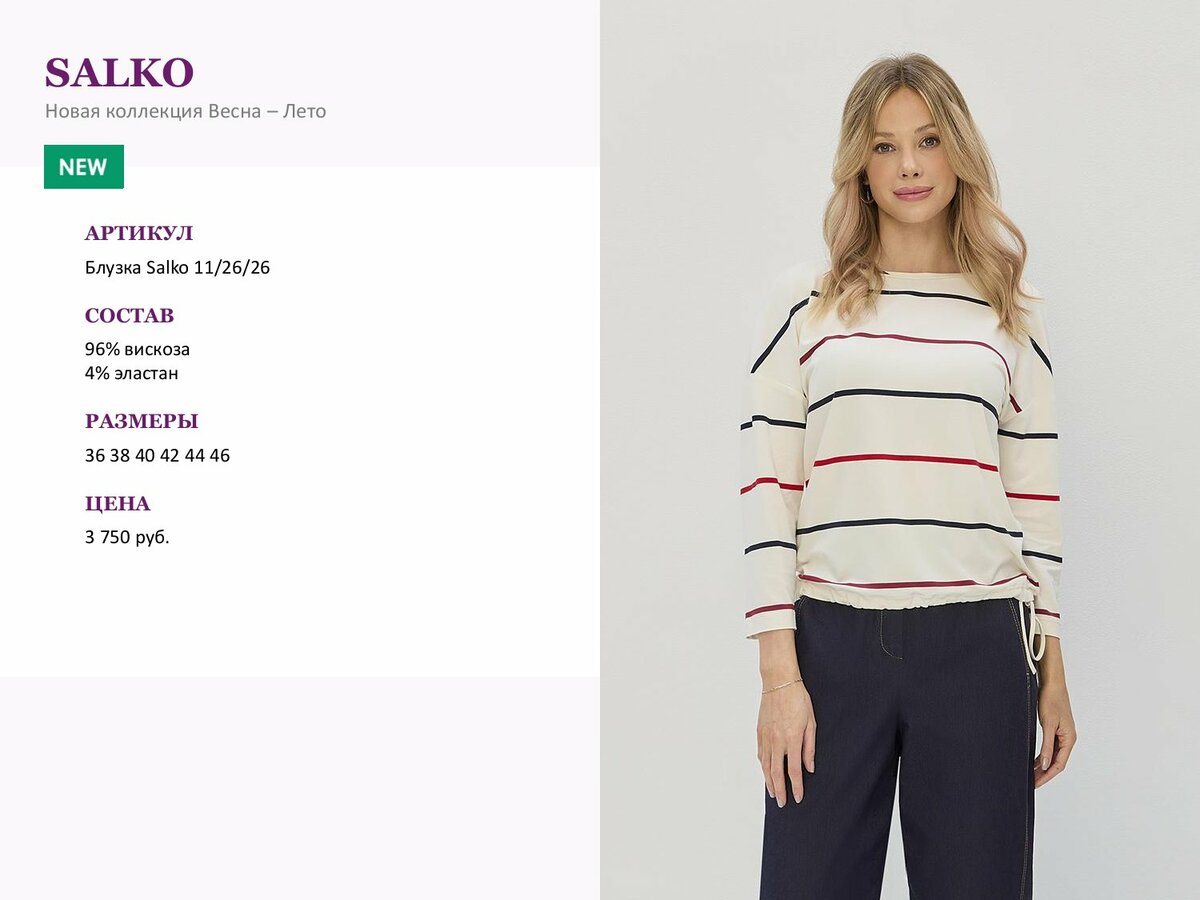Choose size 40
The image size is (1200, 900).
(x=145, y=456)
